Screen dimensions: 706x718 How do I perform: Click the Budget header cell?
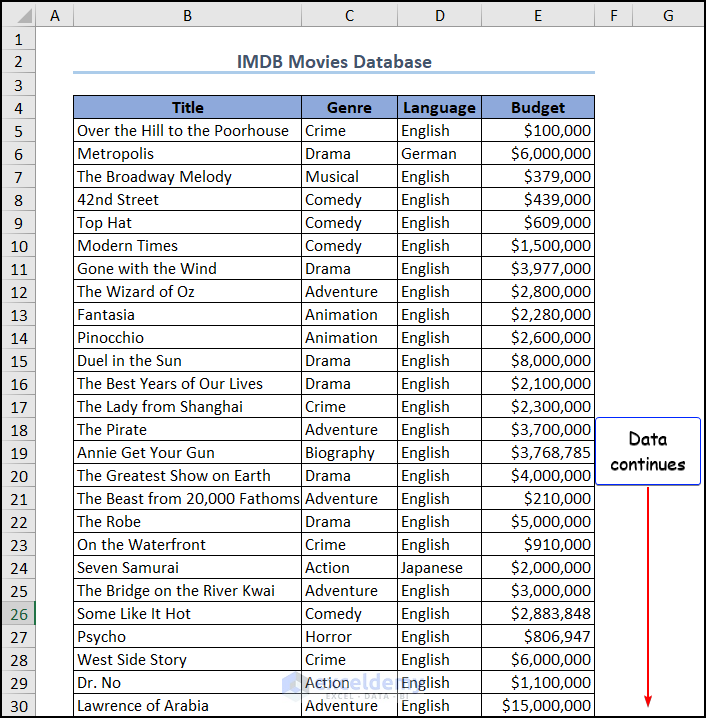[538, 108]
